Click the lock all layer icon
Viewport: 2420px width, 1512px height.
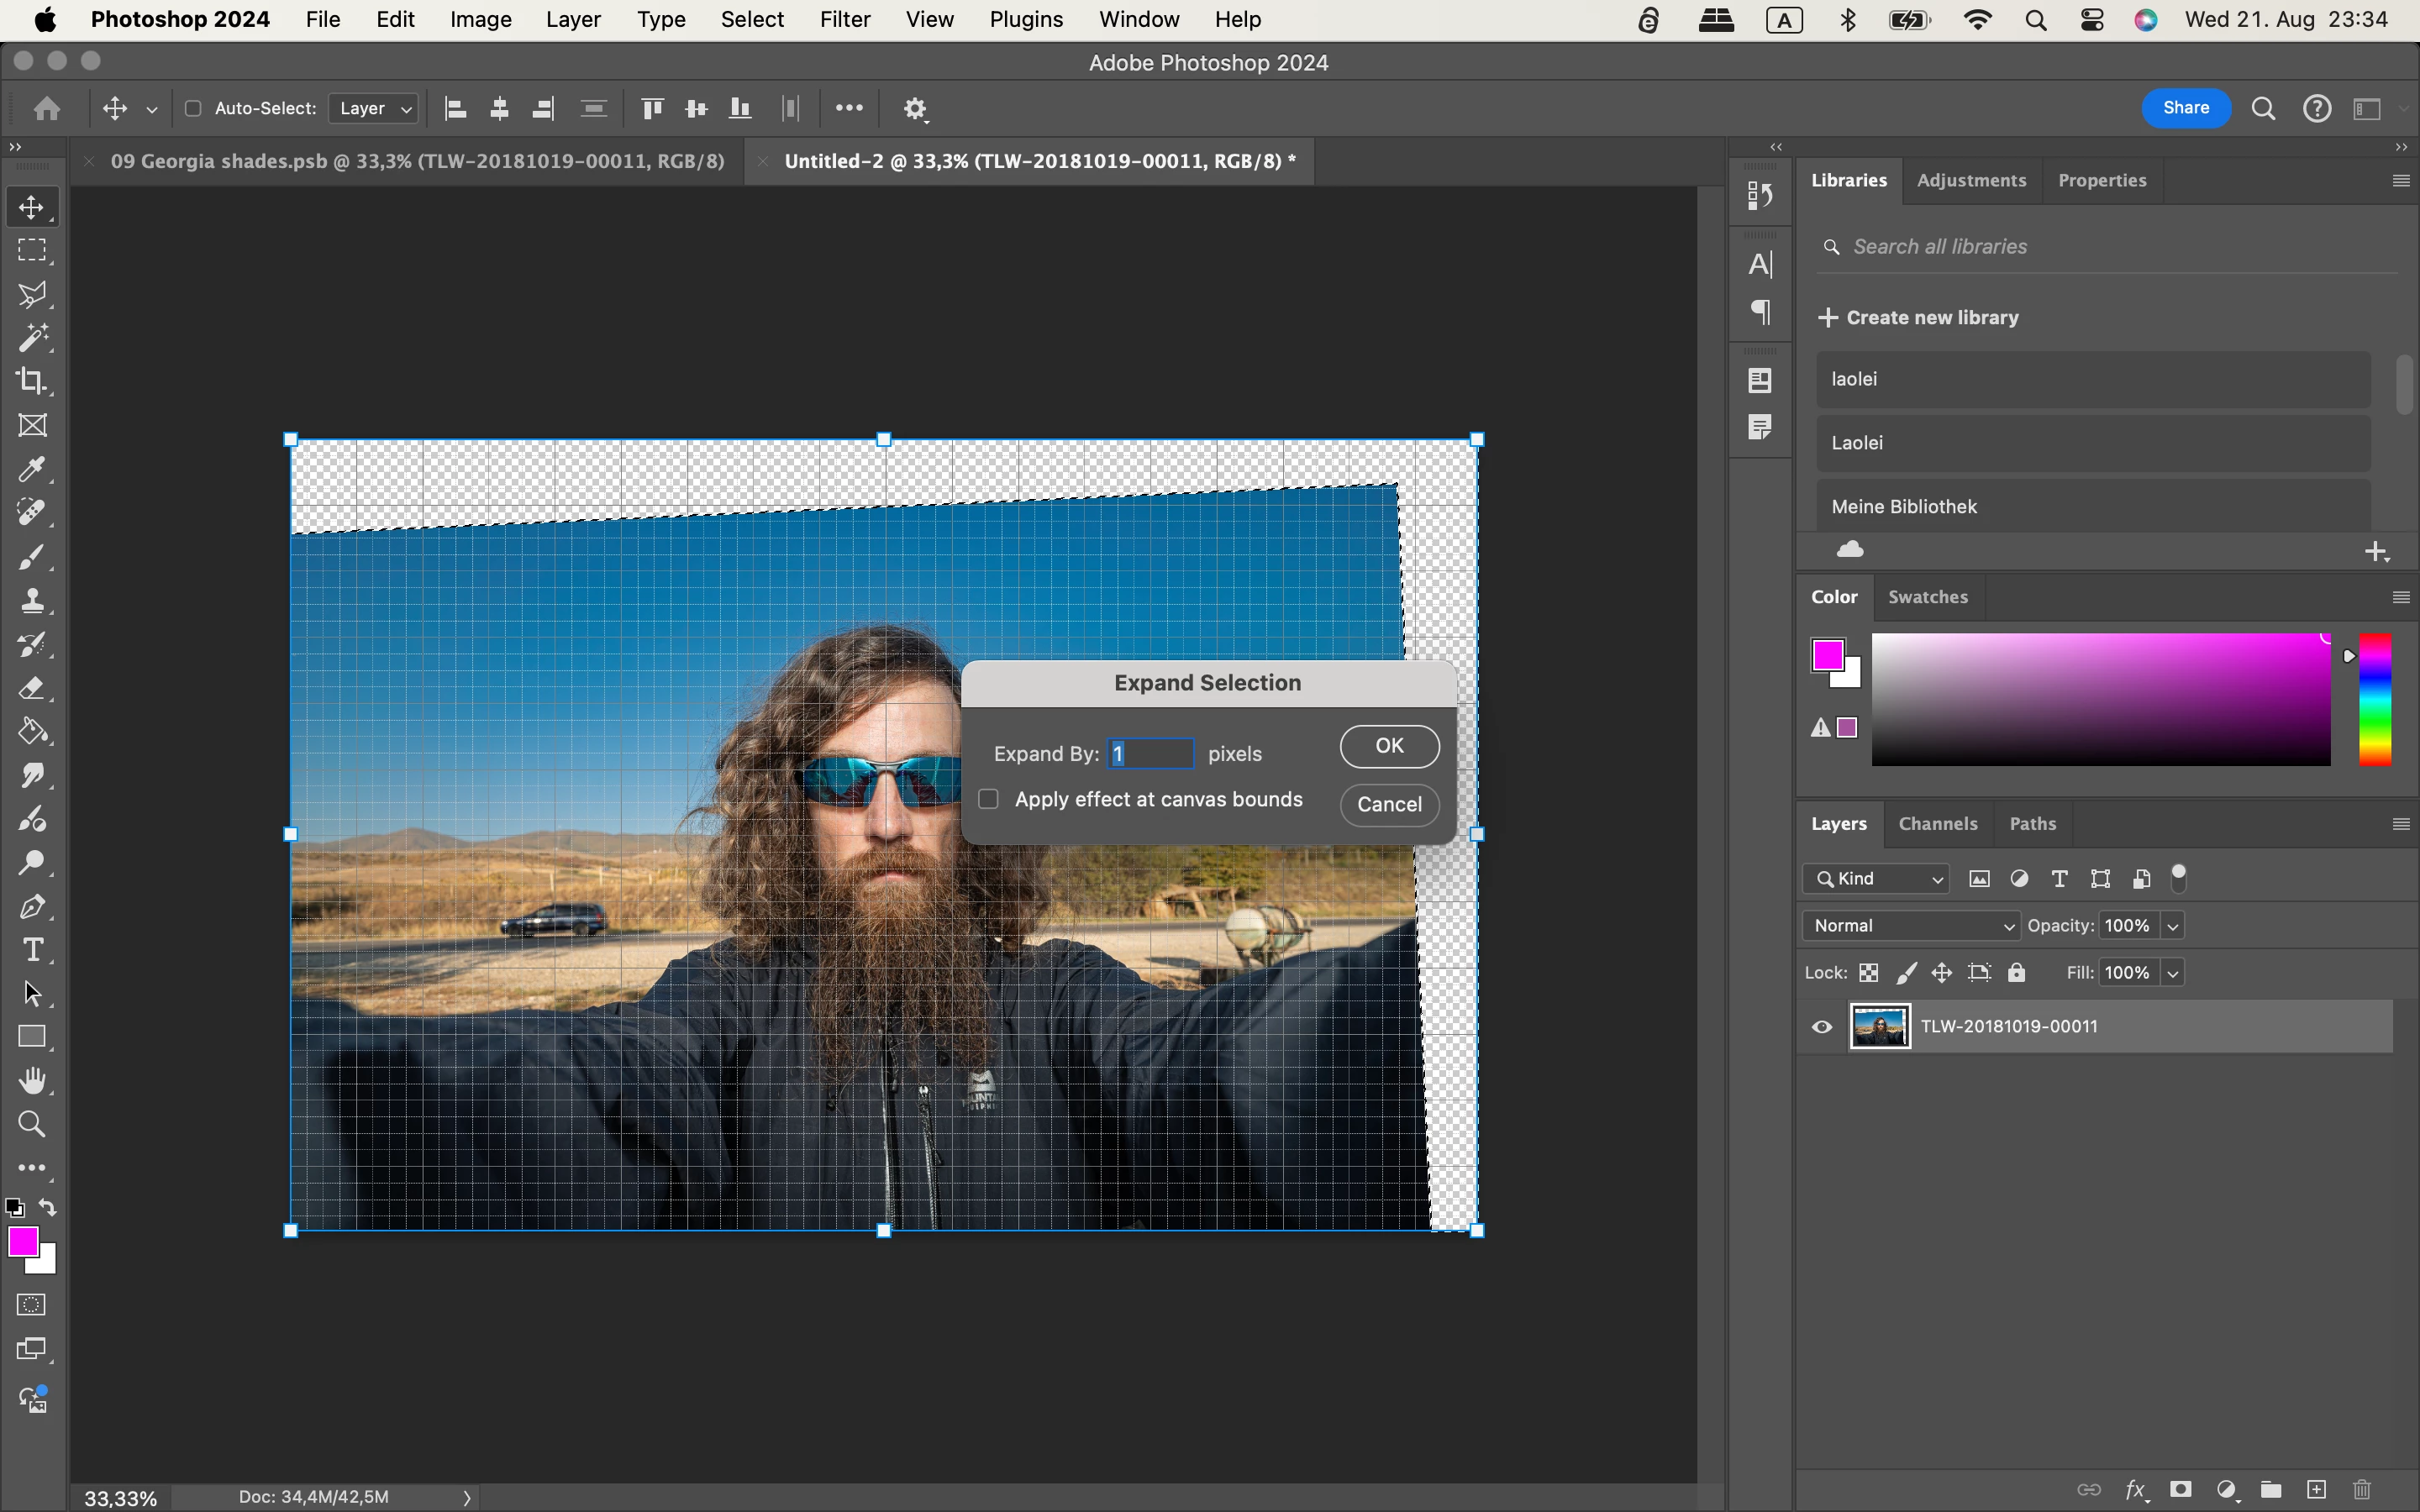2016,973
